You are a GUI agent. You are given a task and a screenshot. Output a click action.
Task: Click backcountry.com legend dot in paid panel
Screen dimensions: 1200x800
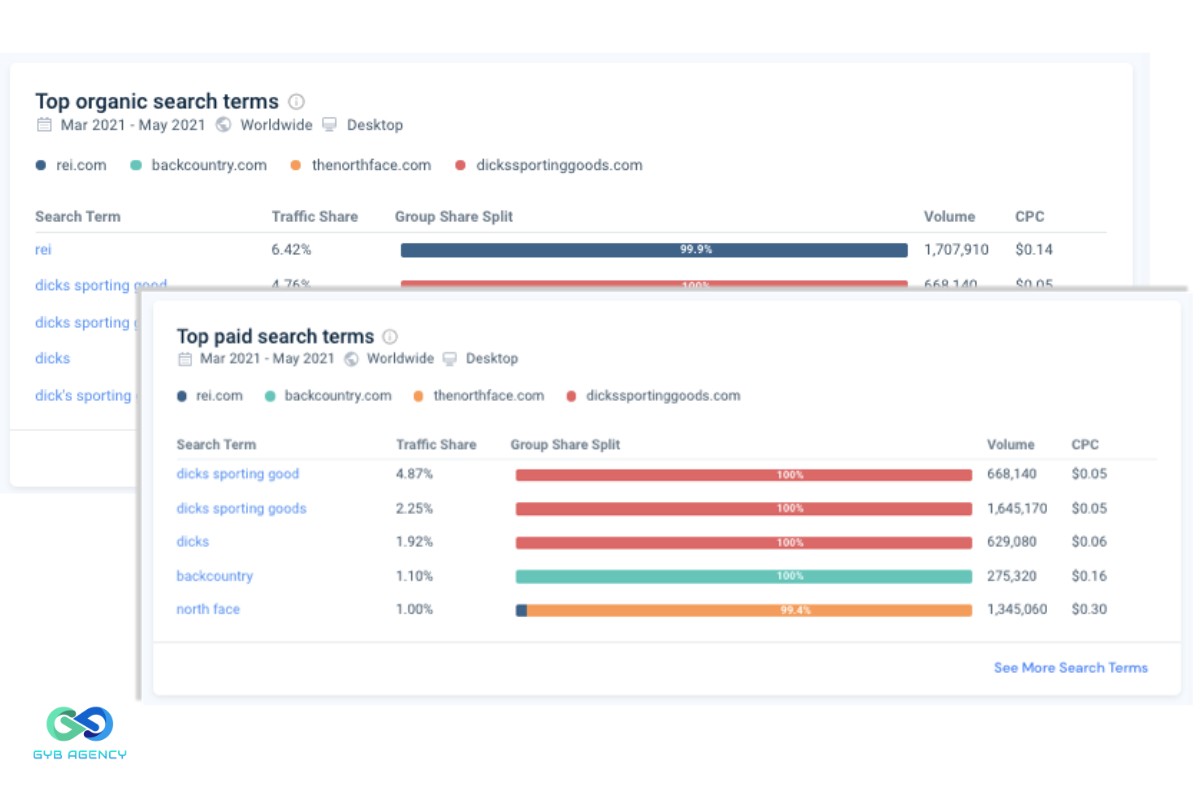(x=270, y=396)
